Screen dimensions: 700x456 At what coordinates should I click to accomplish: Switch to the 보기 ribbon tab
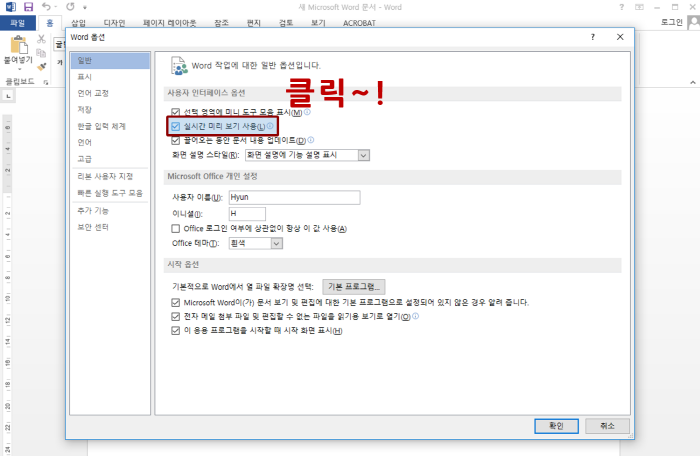click(318, 23)
